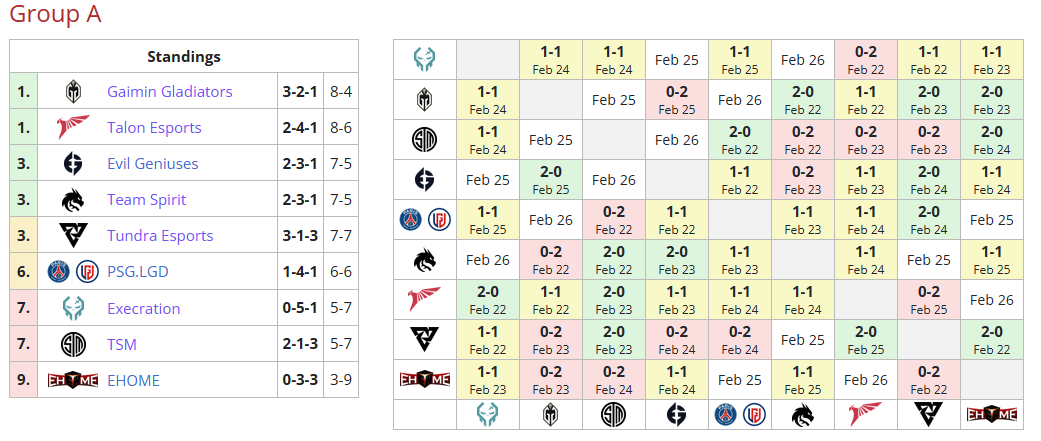The height and width of the screenshot is (441, 1041).
Task: Click the PSG.LGD logo in the standings
Action: pos(73,272)
